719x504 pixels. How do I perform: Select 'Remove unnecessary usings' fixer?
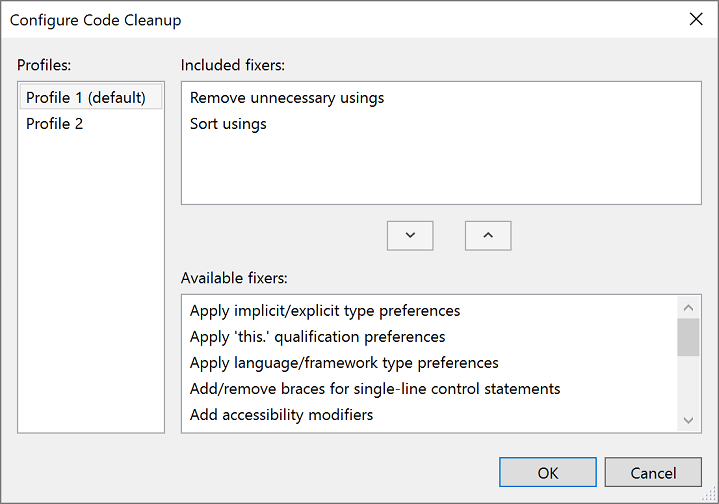287,98
